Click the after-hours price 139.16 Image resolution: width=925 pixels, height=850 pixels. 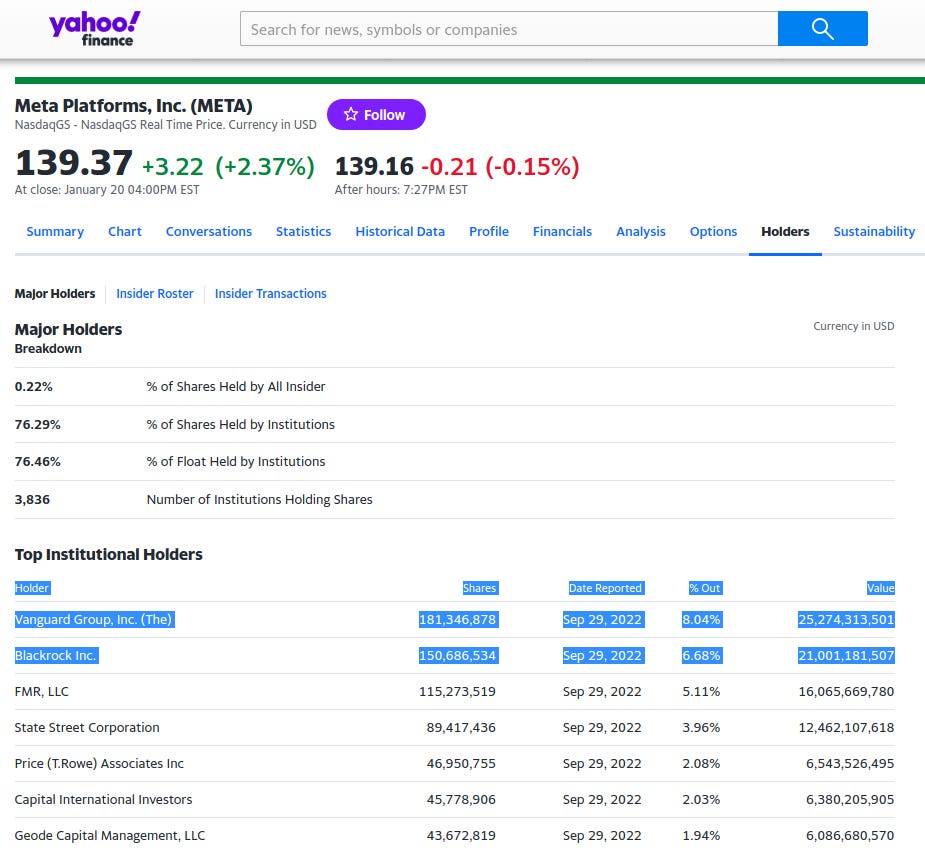[x=374, y=166]
